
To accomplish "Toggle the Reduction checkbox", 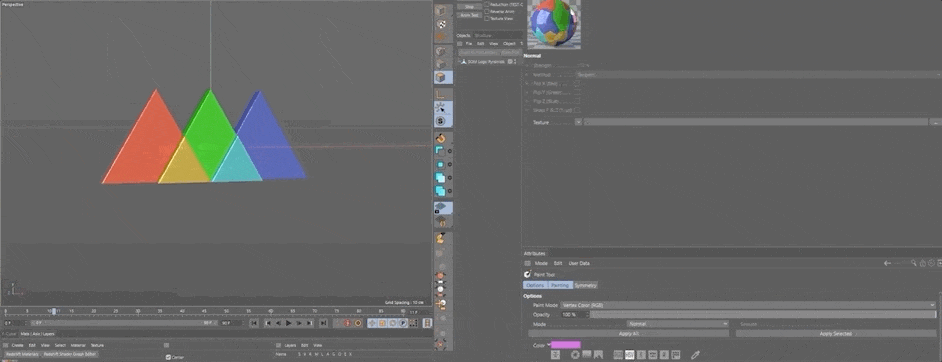I will 486,4.
